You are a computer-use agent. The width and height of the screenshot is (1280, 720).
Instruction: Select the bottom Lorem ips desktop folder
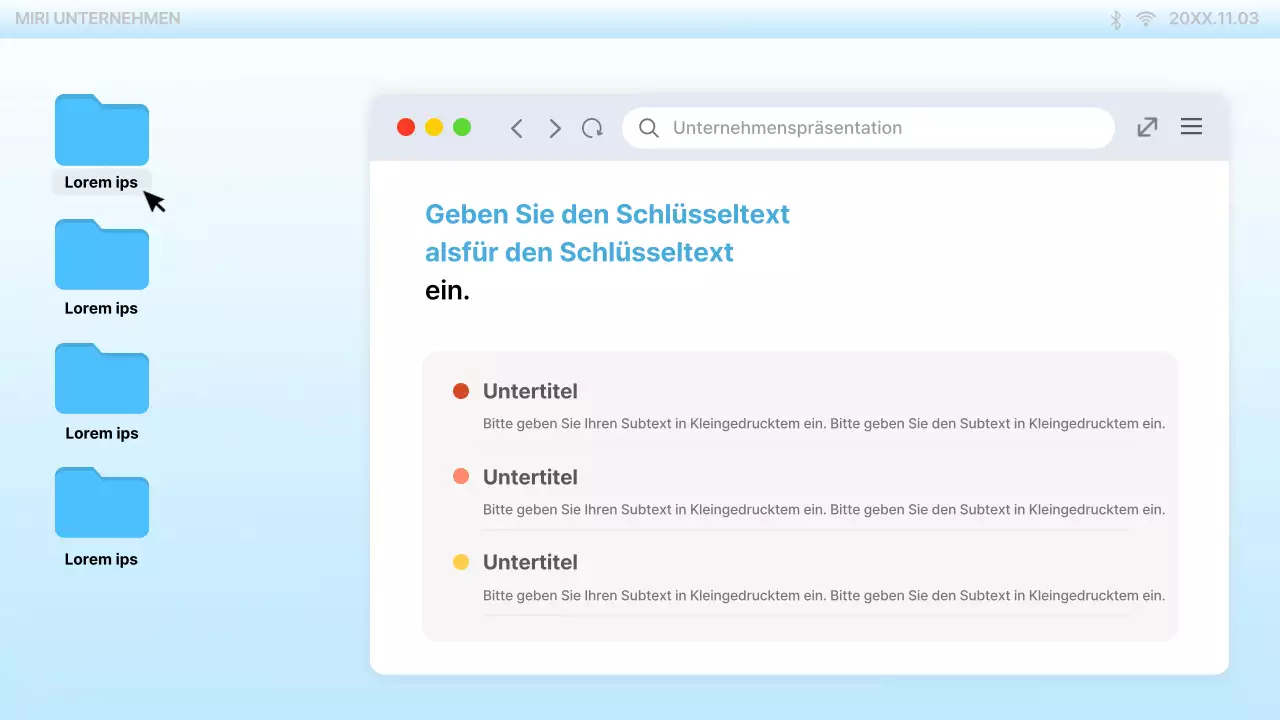click(101, 503)
